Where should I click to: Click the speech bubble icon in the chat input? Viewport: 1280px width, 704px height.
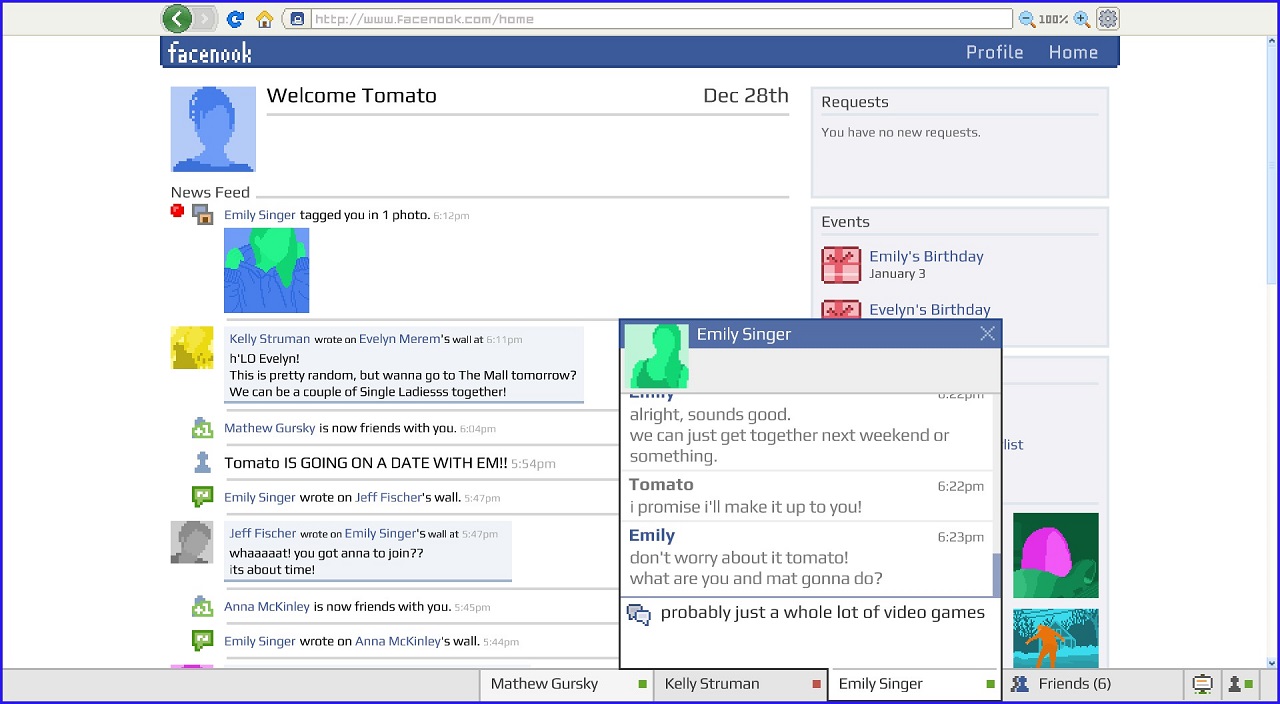(639, 615)
